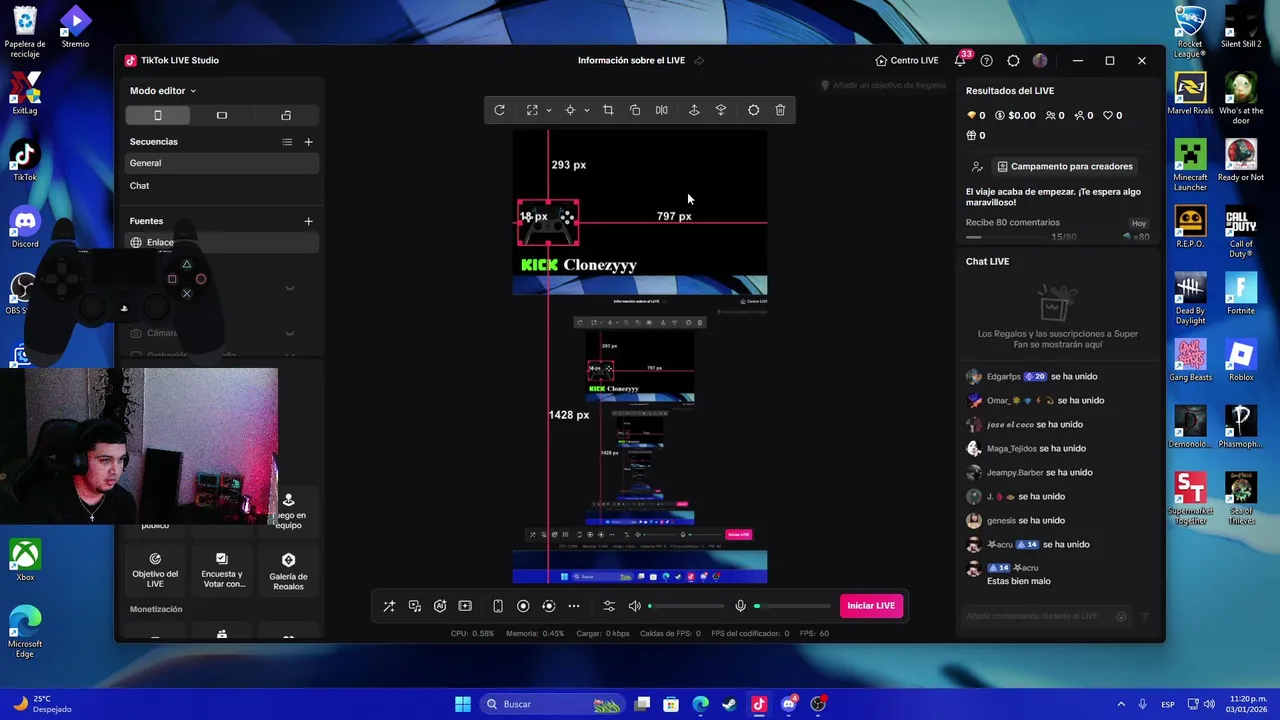Start recording with the record circle icon

523,606
